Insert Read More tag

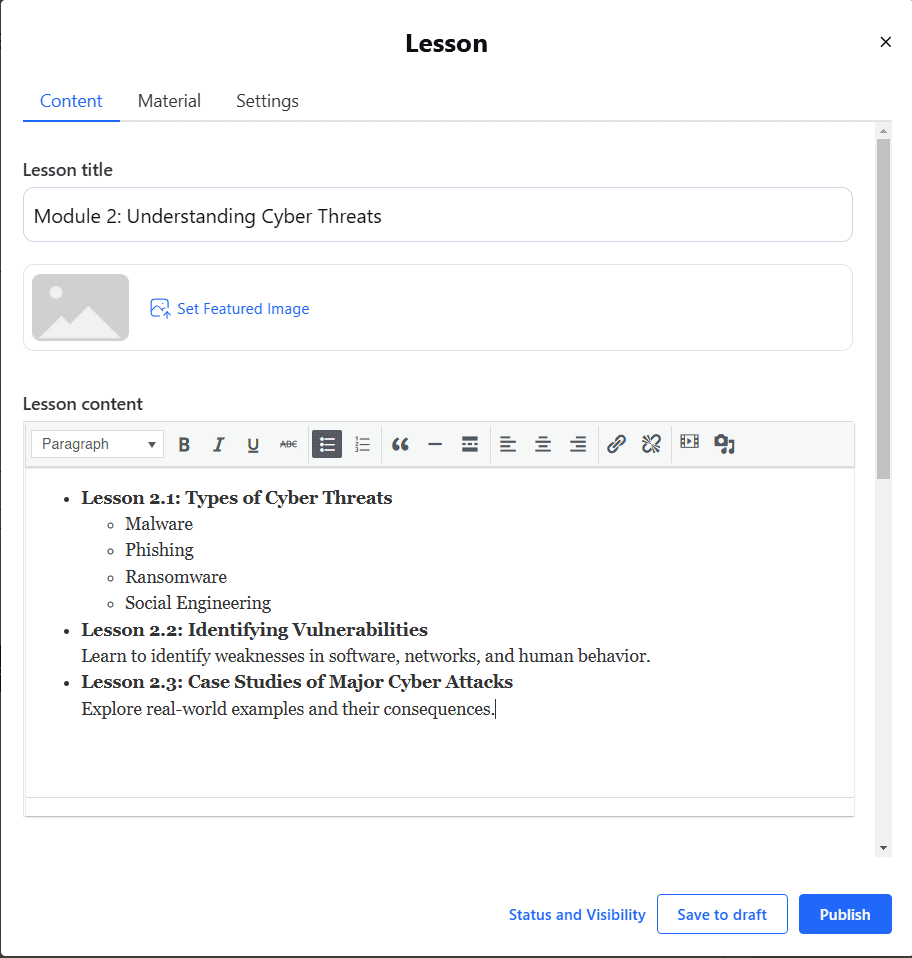[470, 444]
